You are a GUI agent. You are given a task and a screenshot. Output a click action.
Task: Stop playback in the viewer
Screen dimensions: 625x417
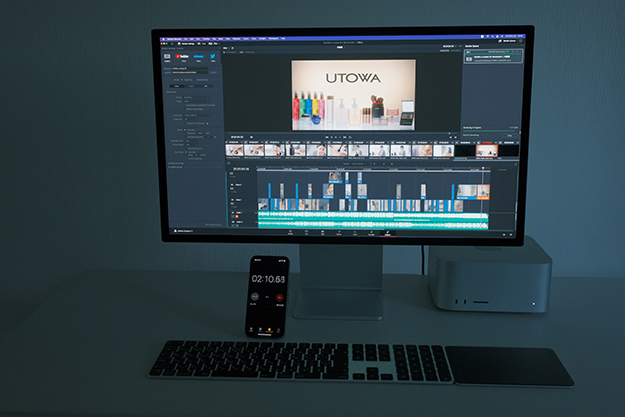(336, 137)
